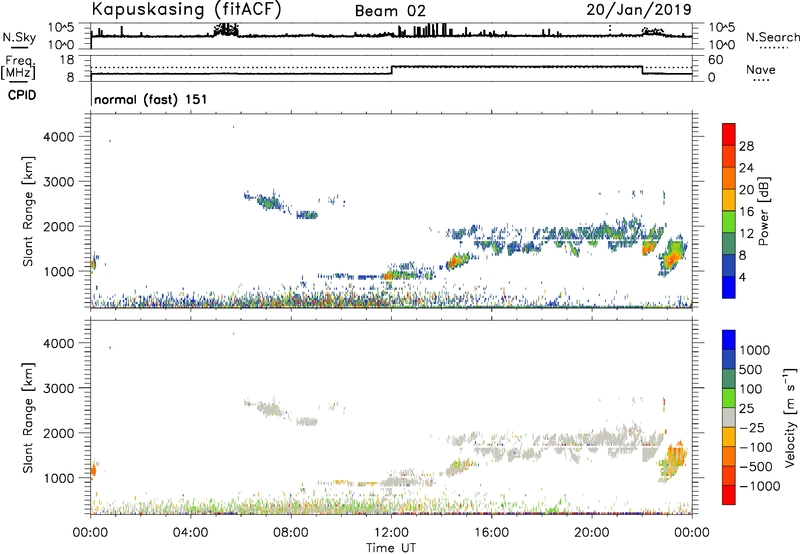Click 'Slant Range [km]' label of velocity panel

tap(28, 418)
